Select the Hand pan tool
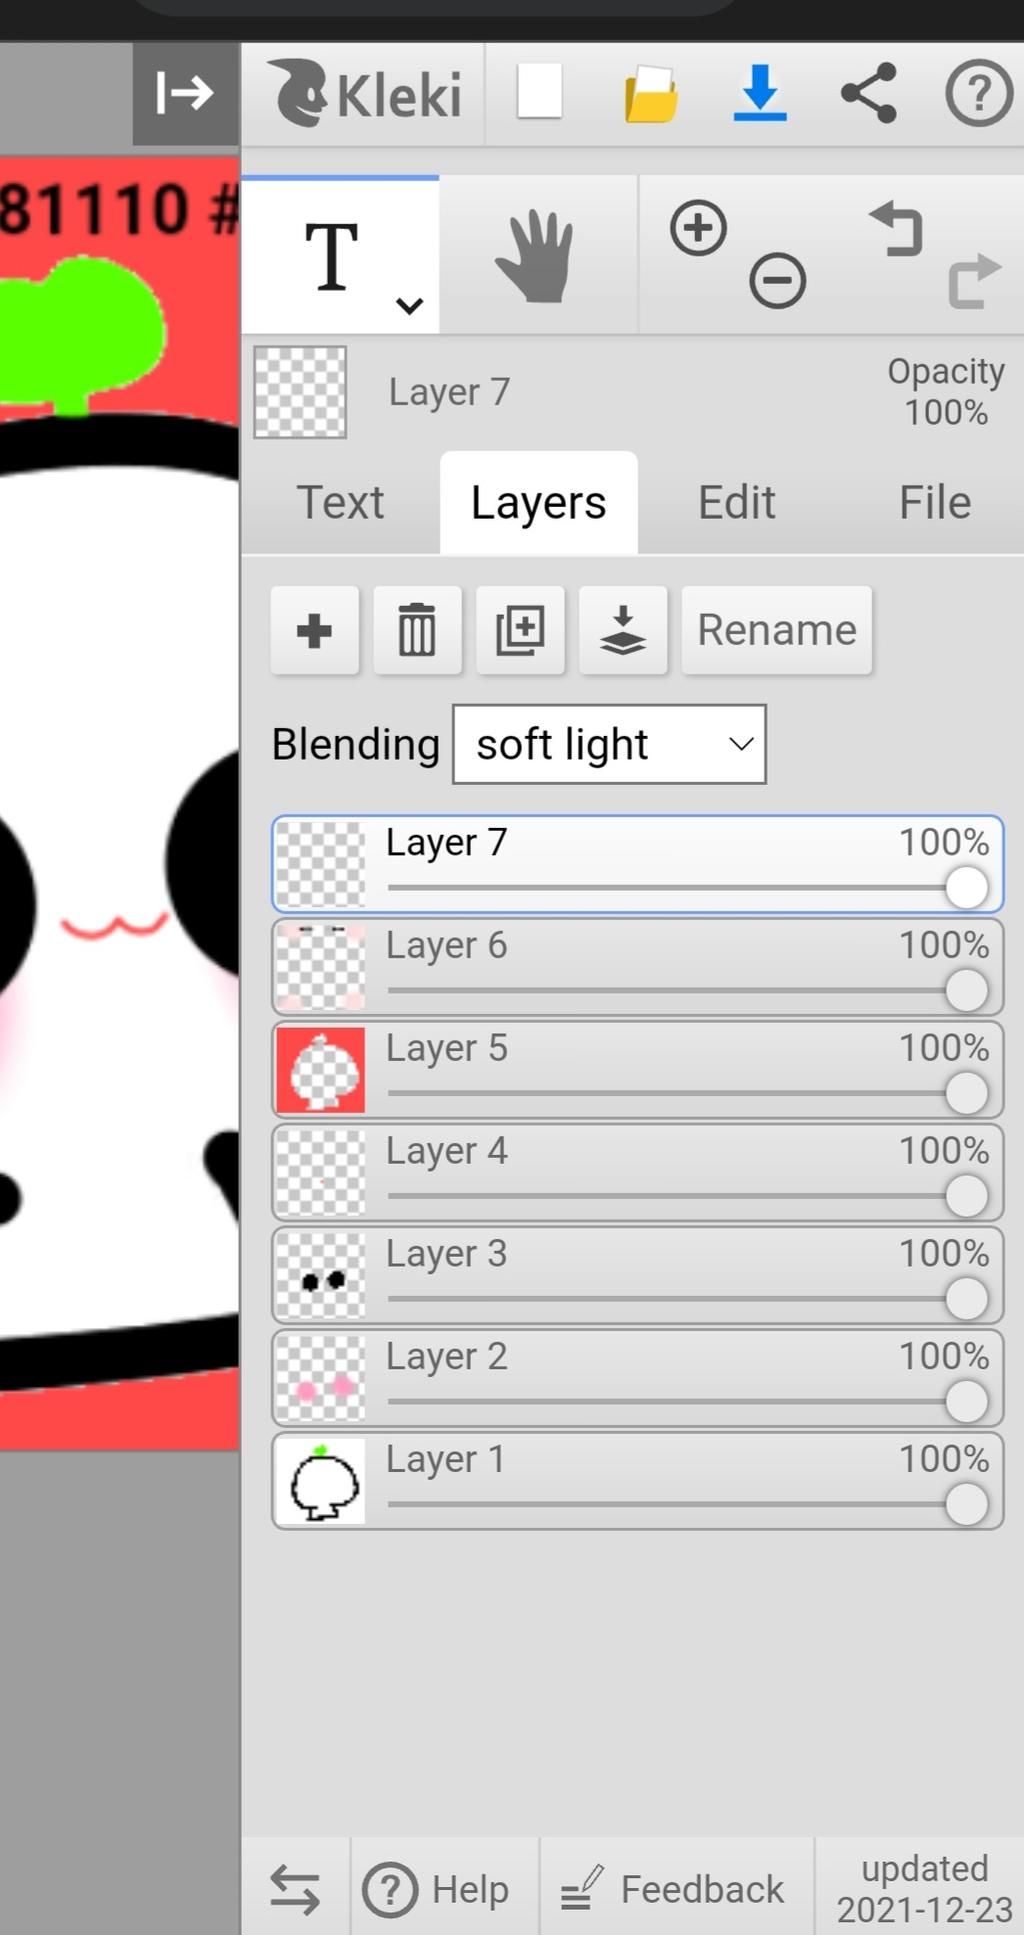The height and width of the screenshot is (1935, 1024). (537, 255)
